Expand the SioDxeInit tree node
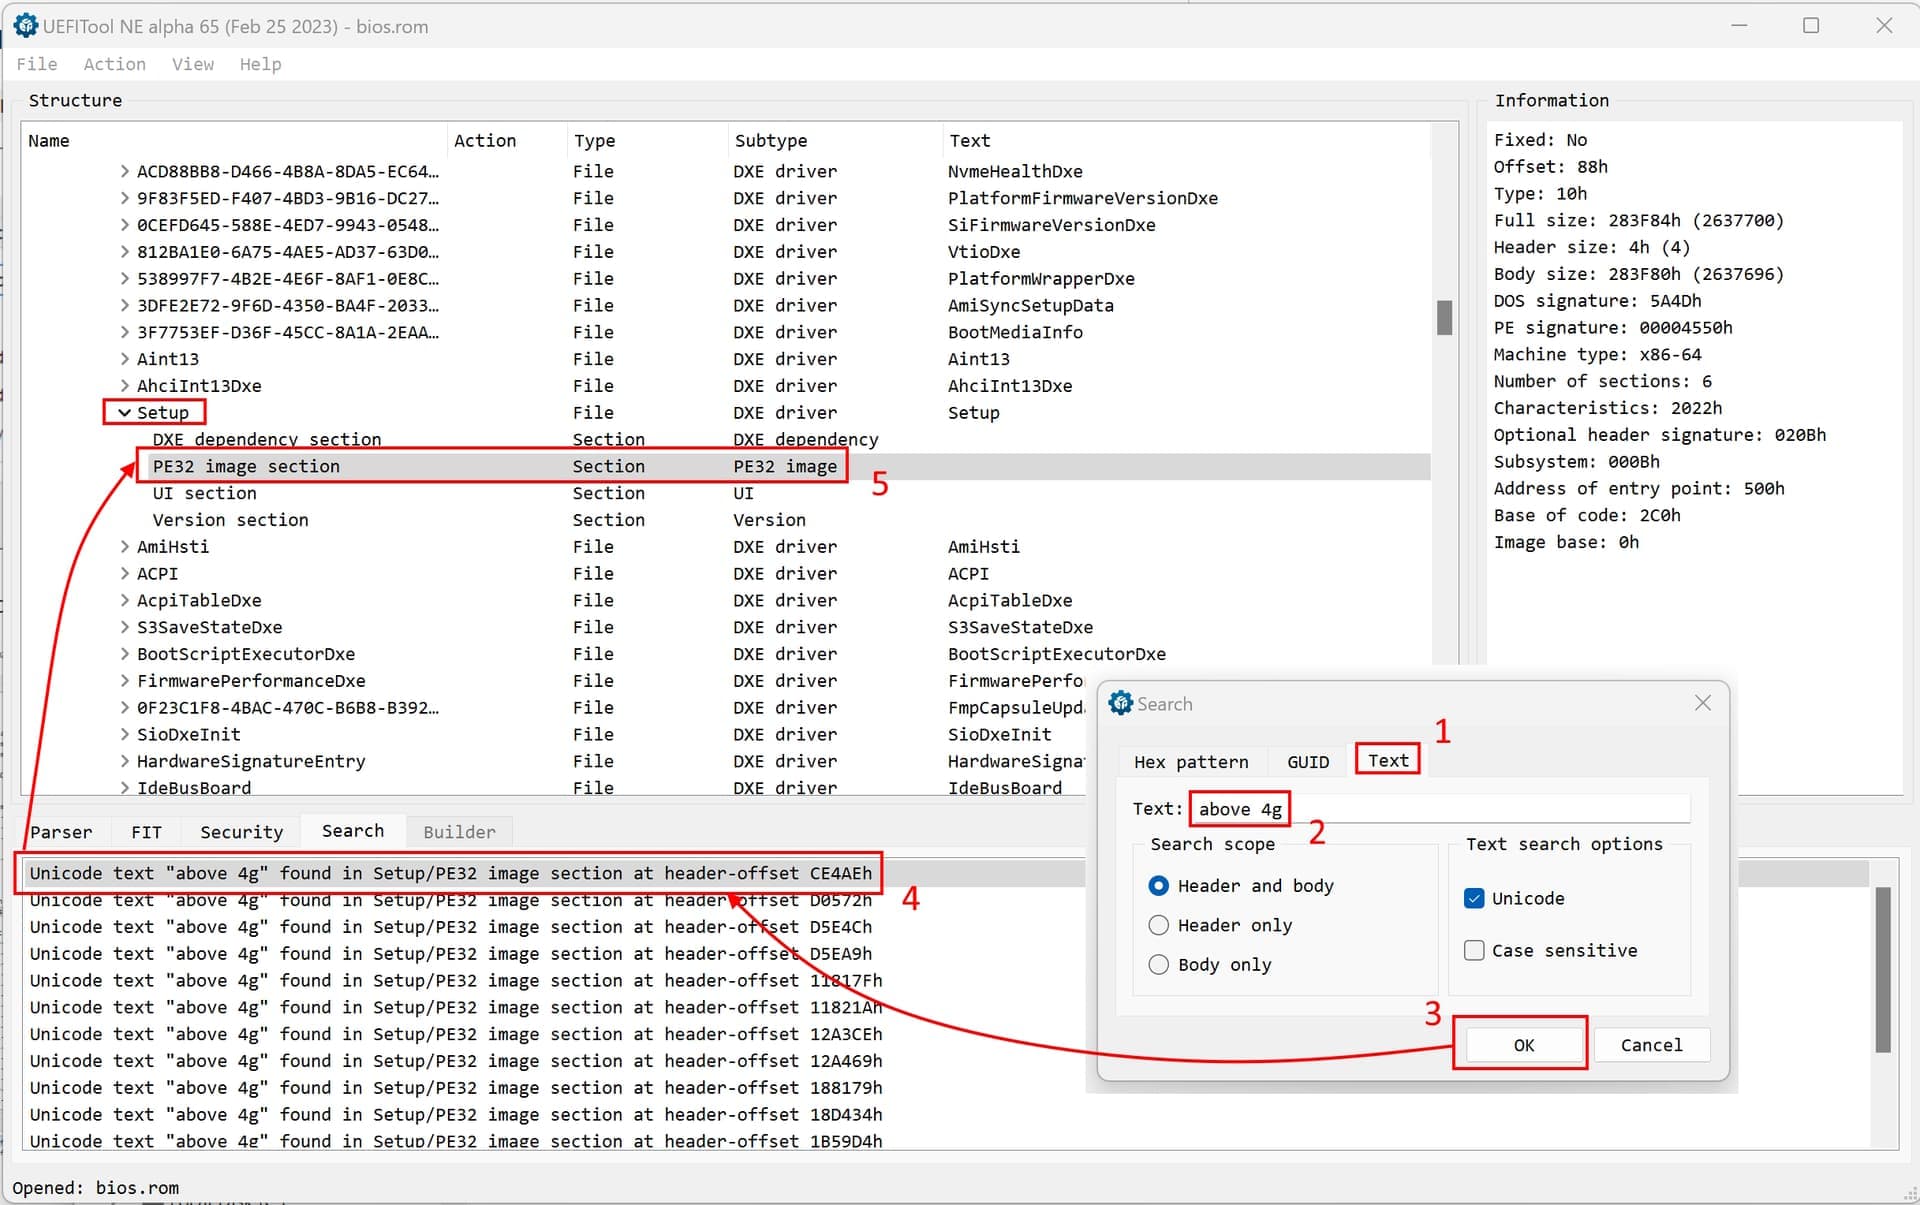Viewport: 1920px width, 1205px height. (124, 734)
